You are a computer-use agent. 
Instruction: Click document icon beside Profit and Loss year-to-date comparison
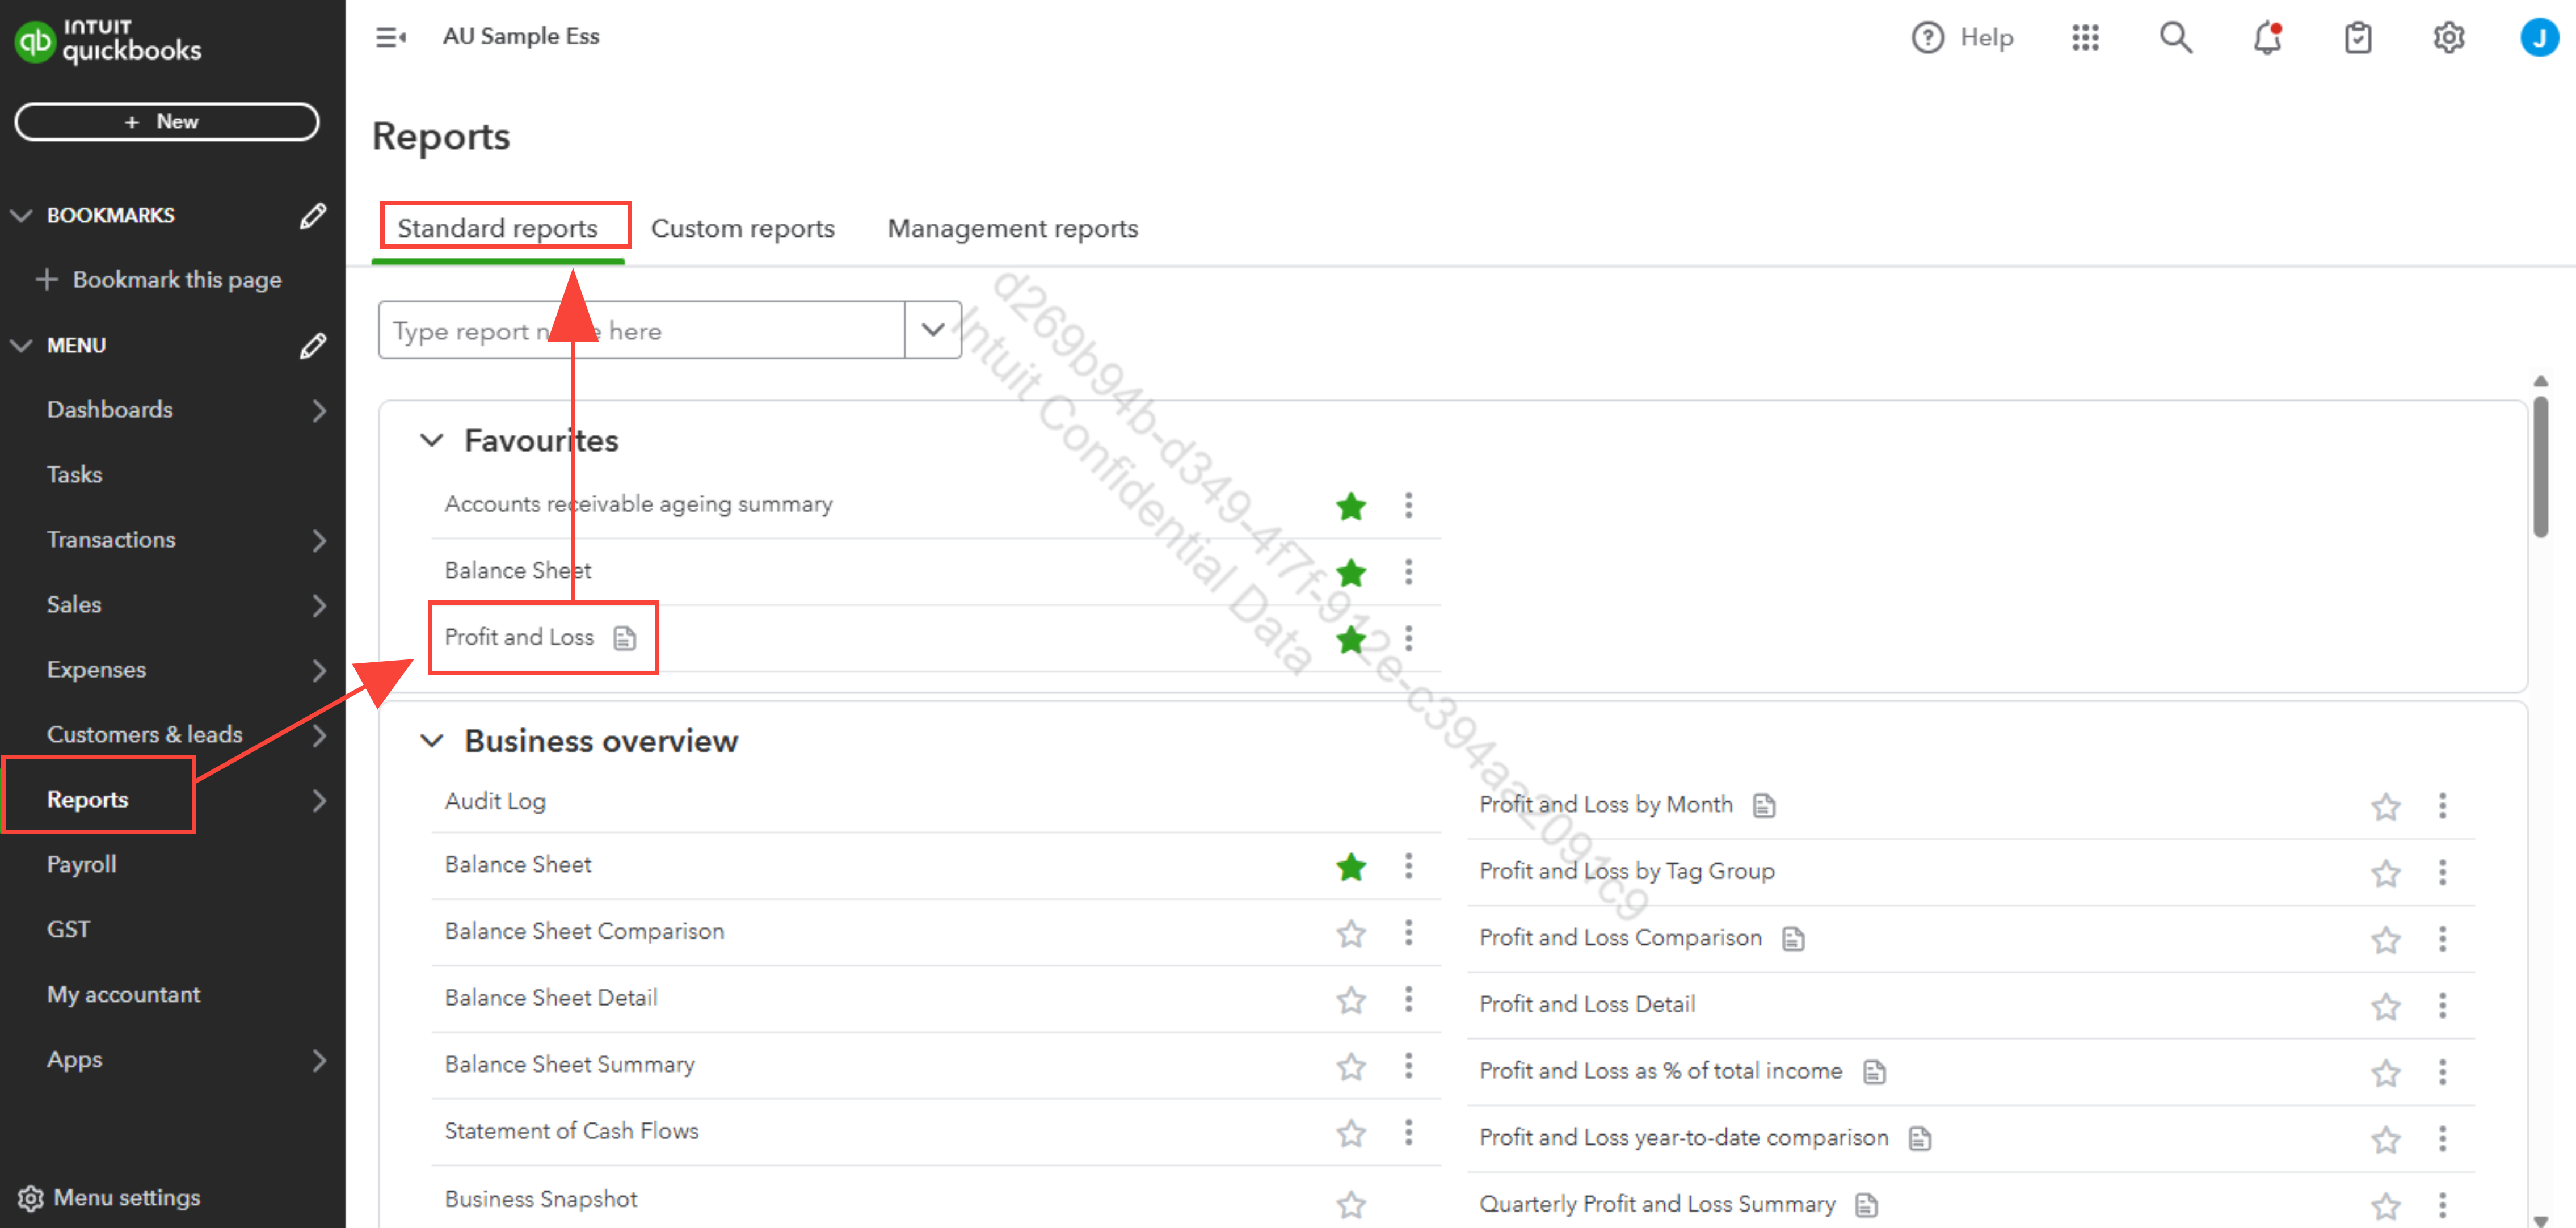point(1919,1139)
